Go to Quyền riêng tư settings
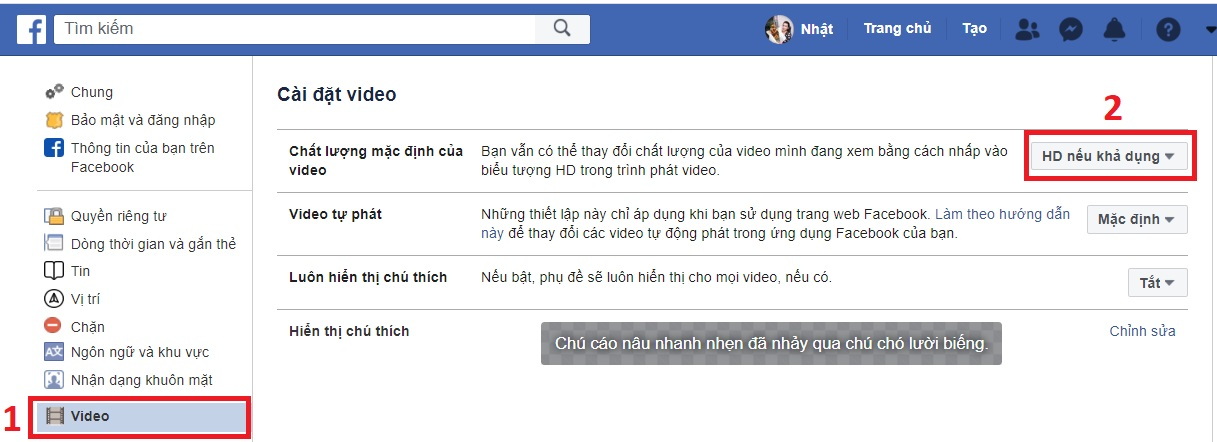 point(118,216)
